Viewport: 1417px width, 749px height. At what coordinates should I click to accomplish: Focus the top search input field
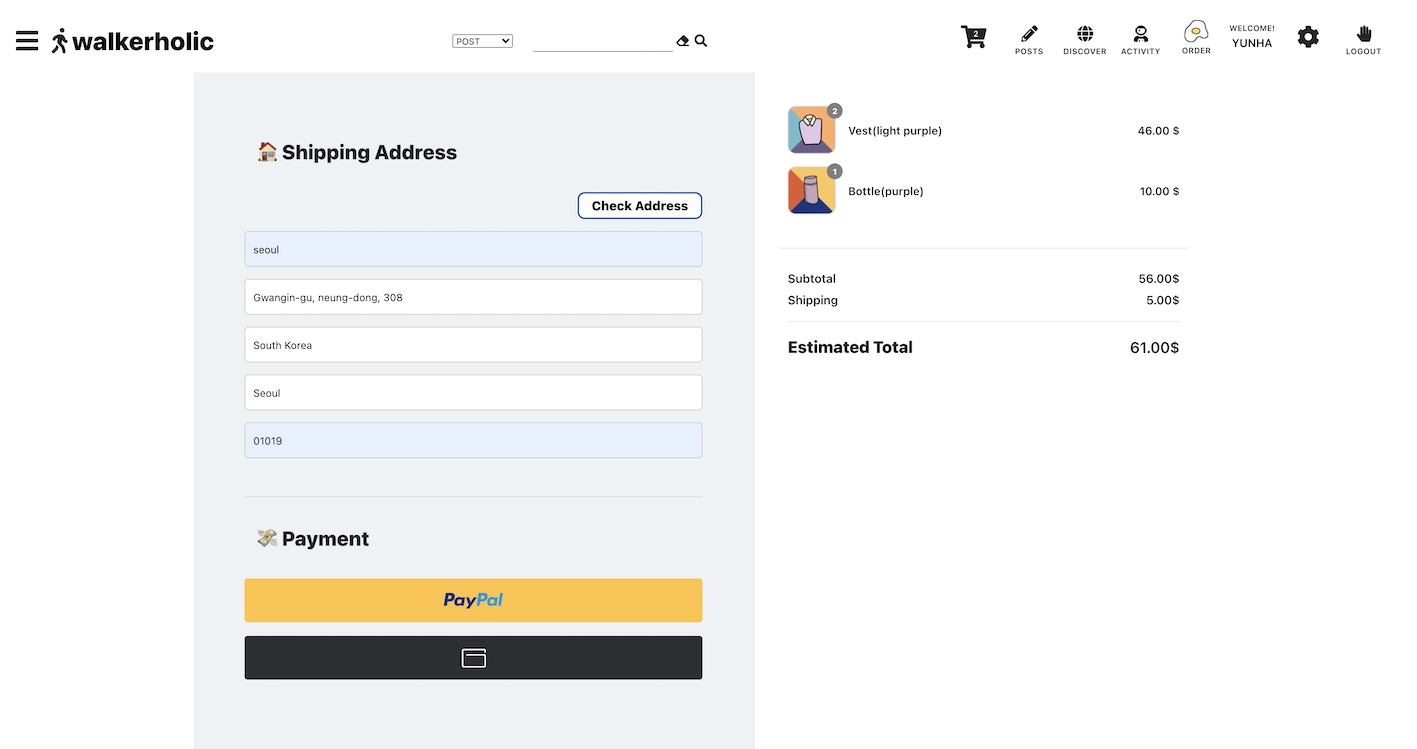[602, 41]
